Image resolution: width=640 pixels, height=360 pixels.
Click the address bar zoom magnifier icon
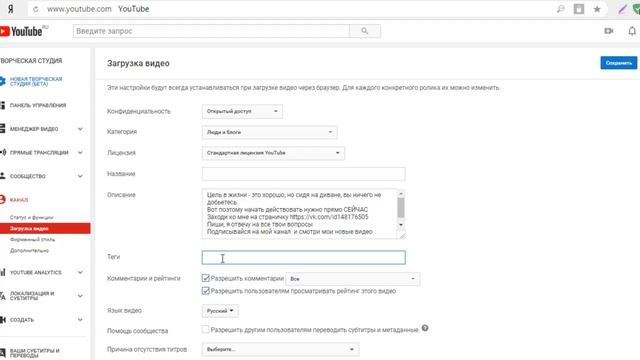point(561,9)
